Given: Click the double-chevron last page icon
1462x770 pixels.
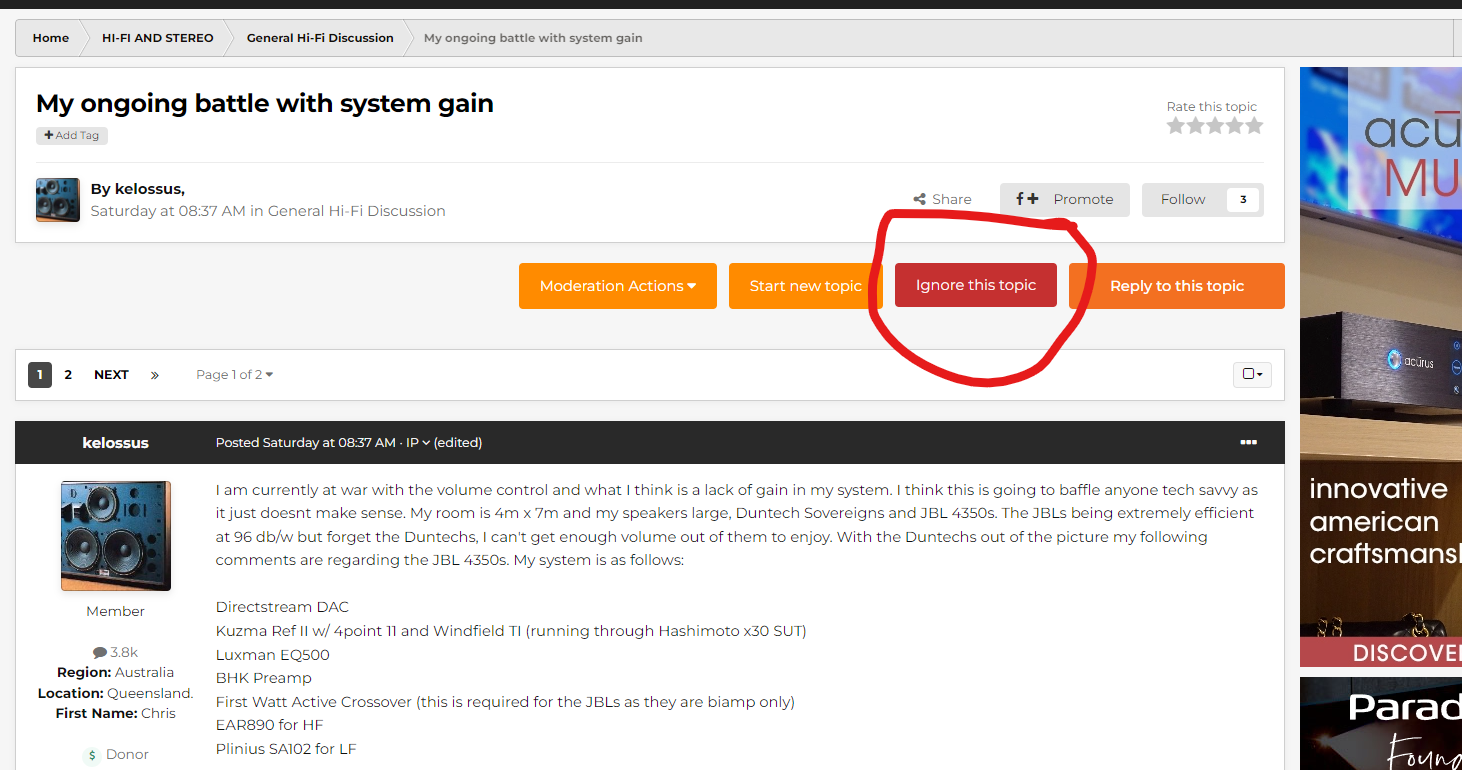Looking at the screenshot, I should (x=155, y=375).
